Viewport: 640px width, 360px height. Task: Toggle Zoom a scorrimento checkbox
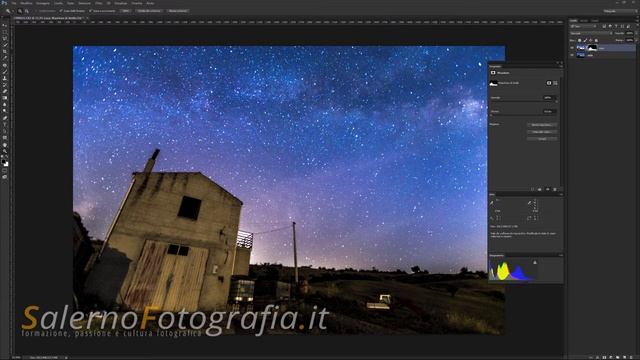tap(90, 11)
